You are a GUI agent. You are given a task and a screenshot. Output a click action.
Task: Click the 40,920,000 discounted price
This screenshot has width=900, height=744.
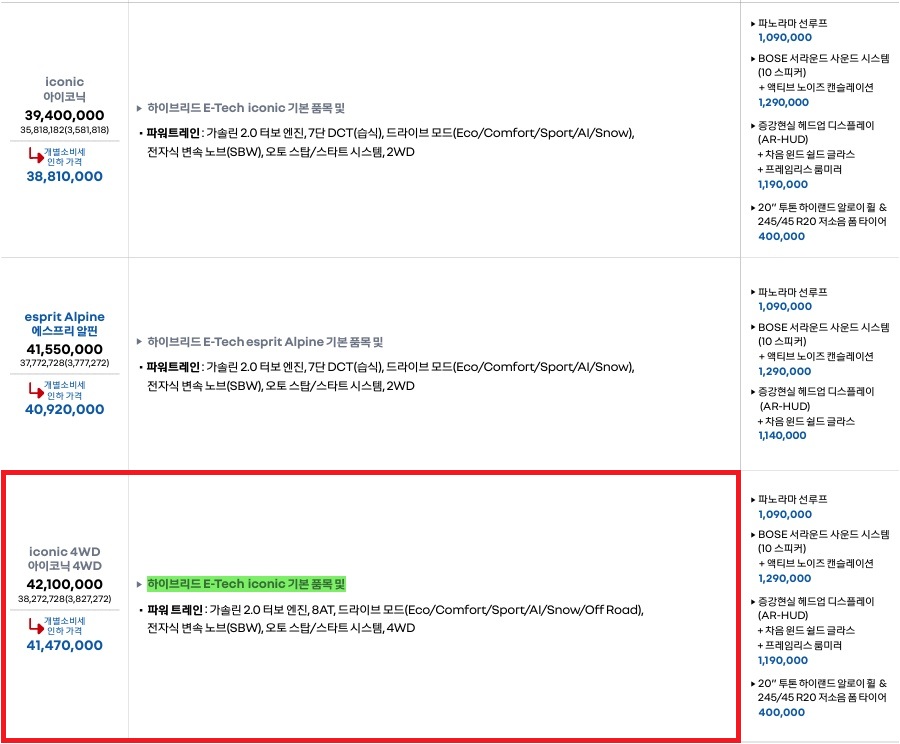pyautogui.click(x=64, y=409)
